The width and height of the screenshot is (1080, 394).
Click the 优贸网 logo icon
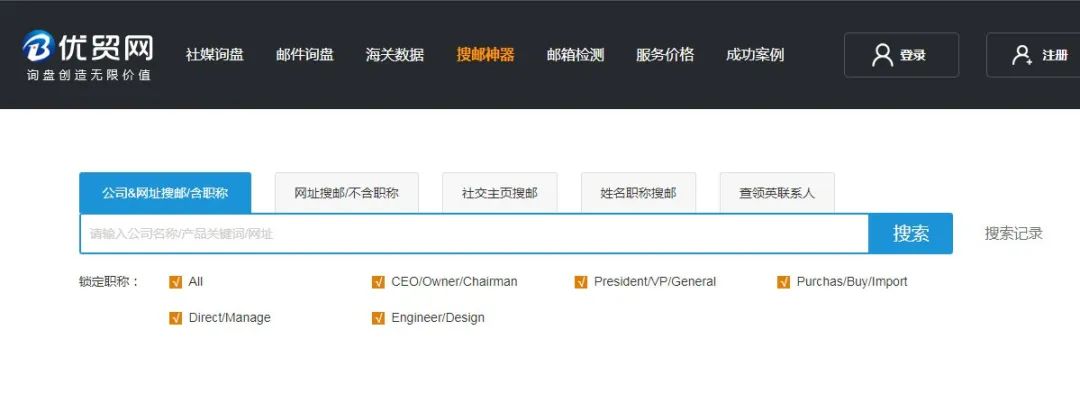tap(38, 46)
